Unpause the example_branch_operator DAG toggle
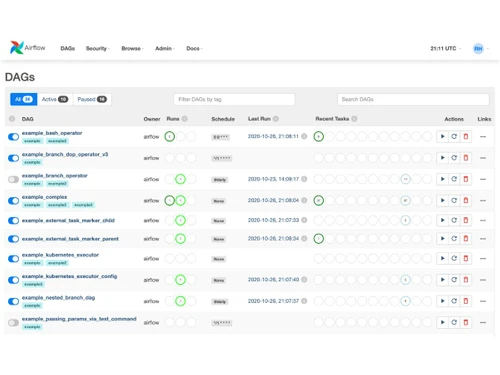The width and height of the screenshot is (500, 375). coord(13,179)
